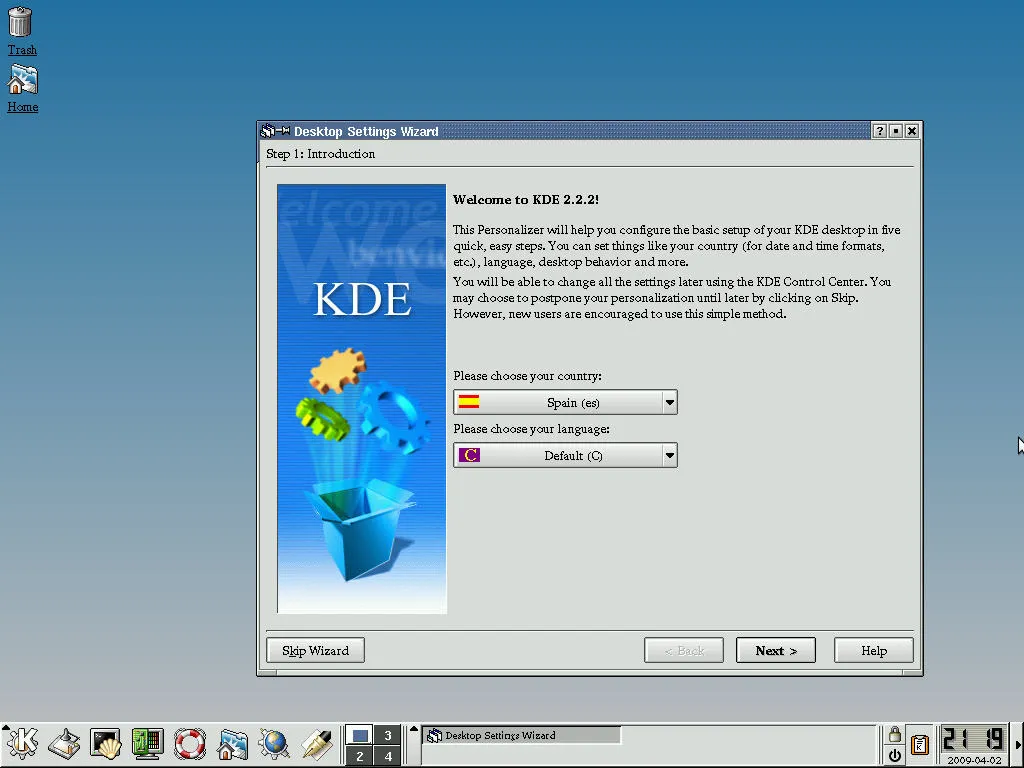Switch to virtual desktop 2
The width and height of the screenshot is (1024, 768).
click(360, 756)
